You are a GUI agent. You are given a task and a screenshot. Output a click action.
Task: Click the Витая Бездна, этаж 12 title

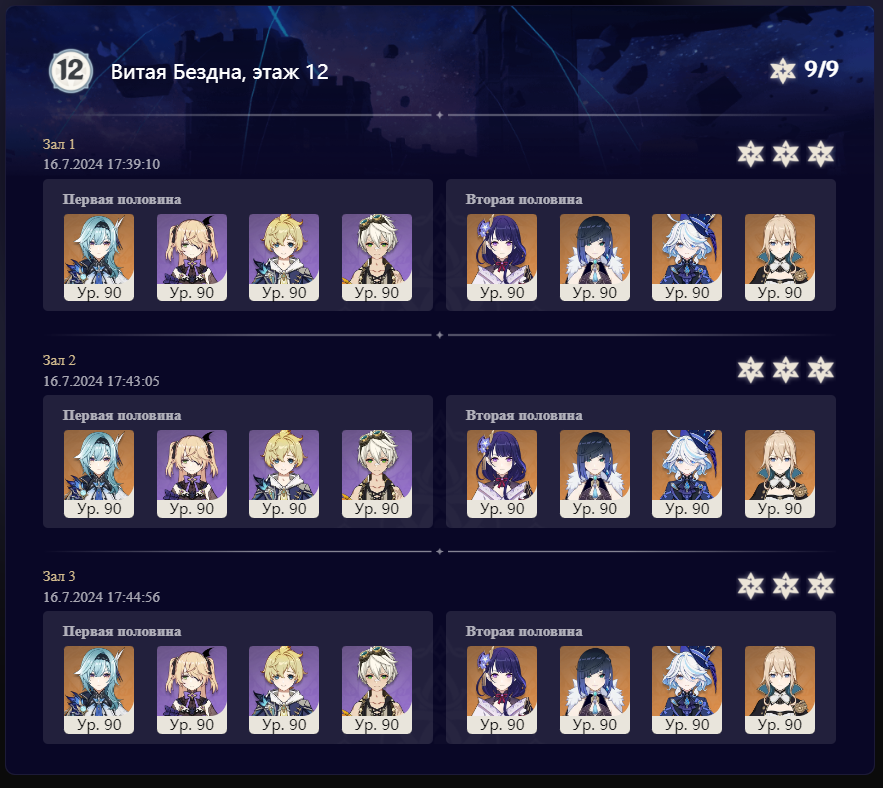point(220,72)
